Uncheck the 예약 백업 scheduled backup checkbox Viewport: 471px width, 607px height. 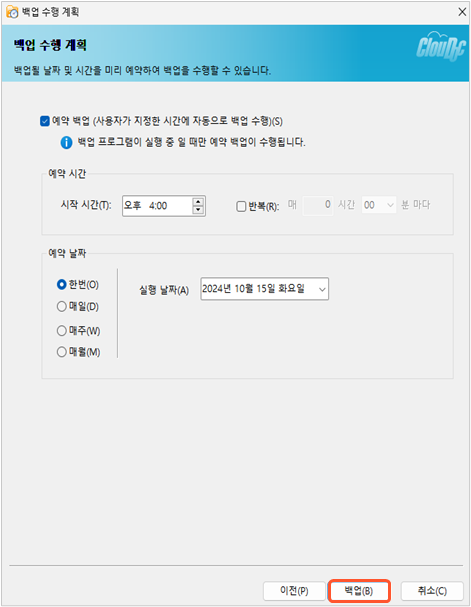coord(45,121)
